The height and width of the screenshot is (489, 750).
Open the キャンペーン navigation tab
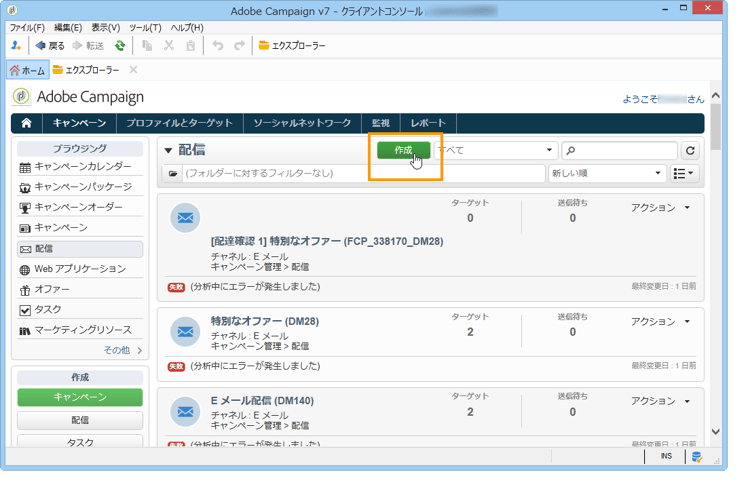(x=79, y=123)
